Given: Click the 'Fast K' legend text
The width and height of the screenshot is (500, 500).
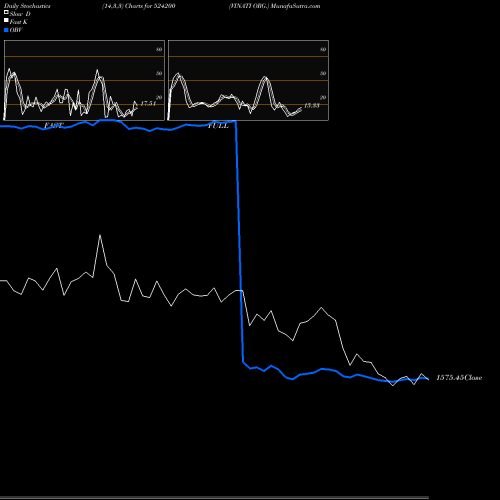Looking at the screenshot, I should [x=19, y=22].
